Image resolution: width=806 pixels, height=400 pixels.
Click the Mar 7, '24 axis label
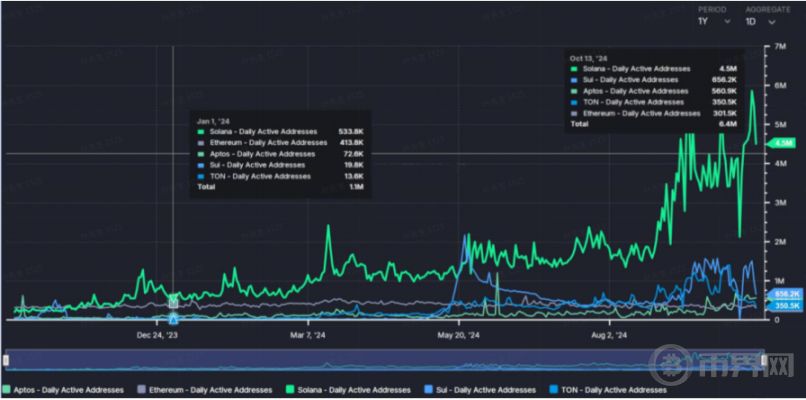coord(307,335)
